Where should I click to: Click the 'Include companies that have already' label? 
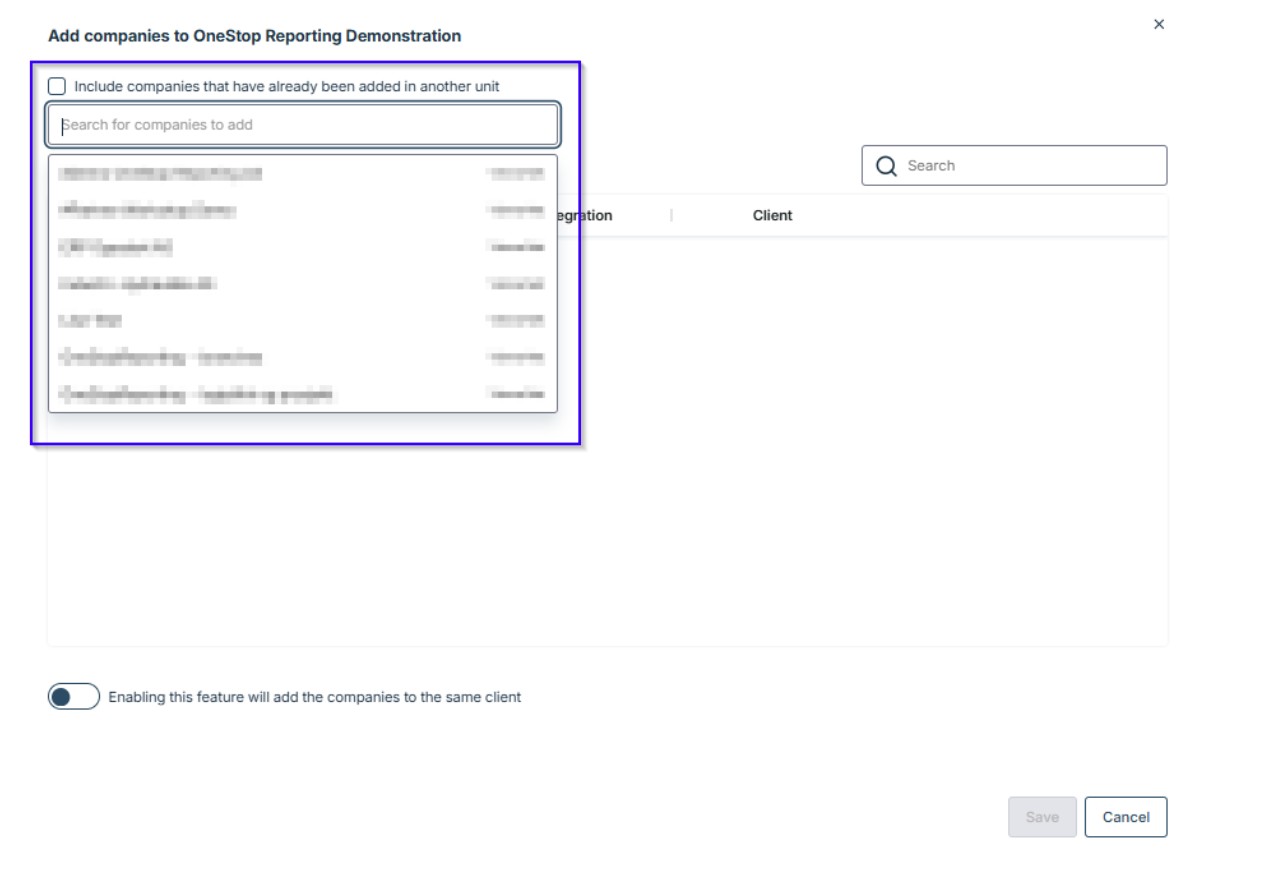[x=286, y=87]
